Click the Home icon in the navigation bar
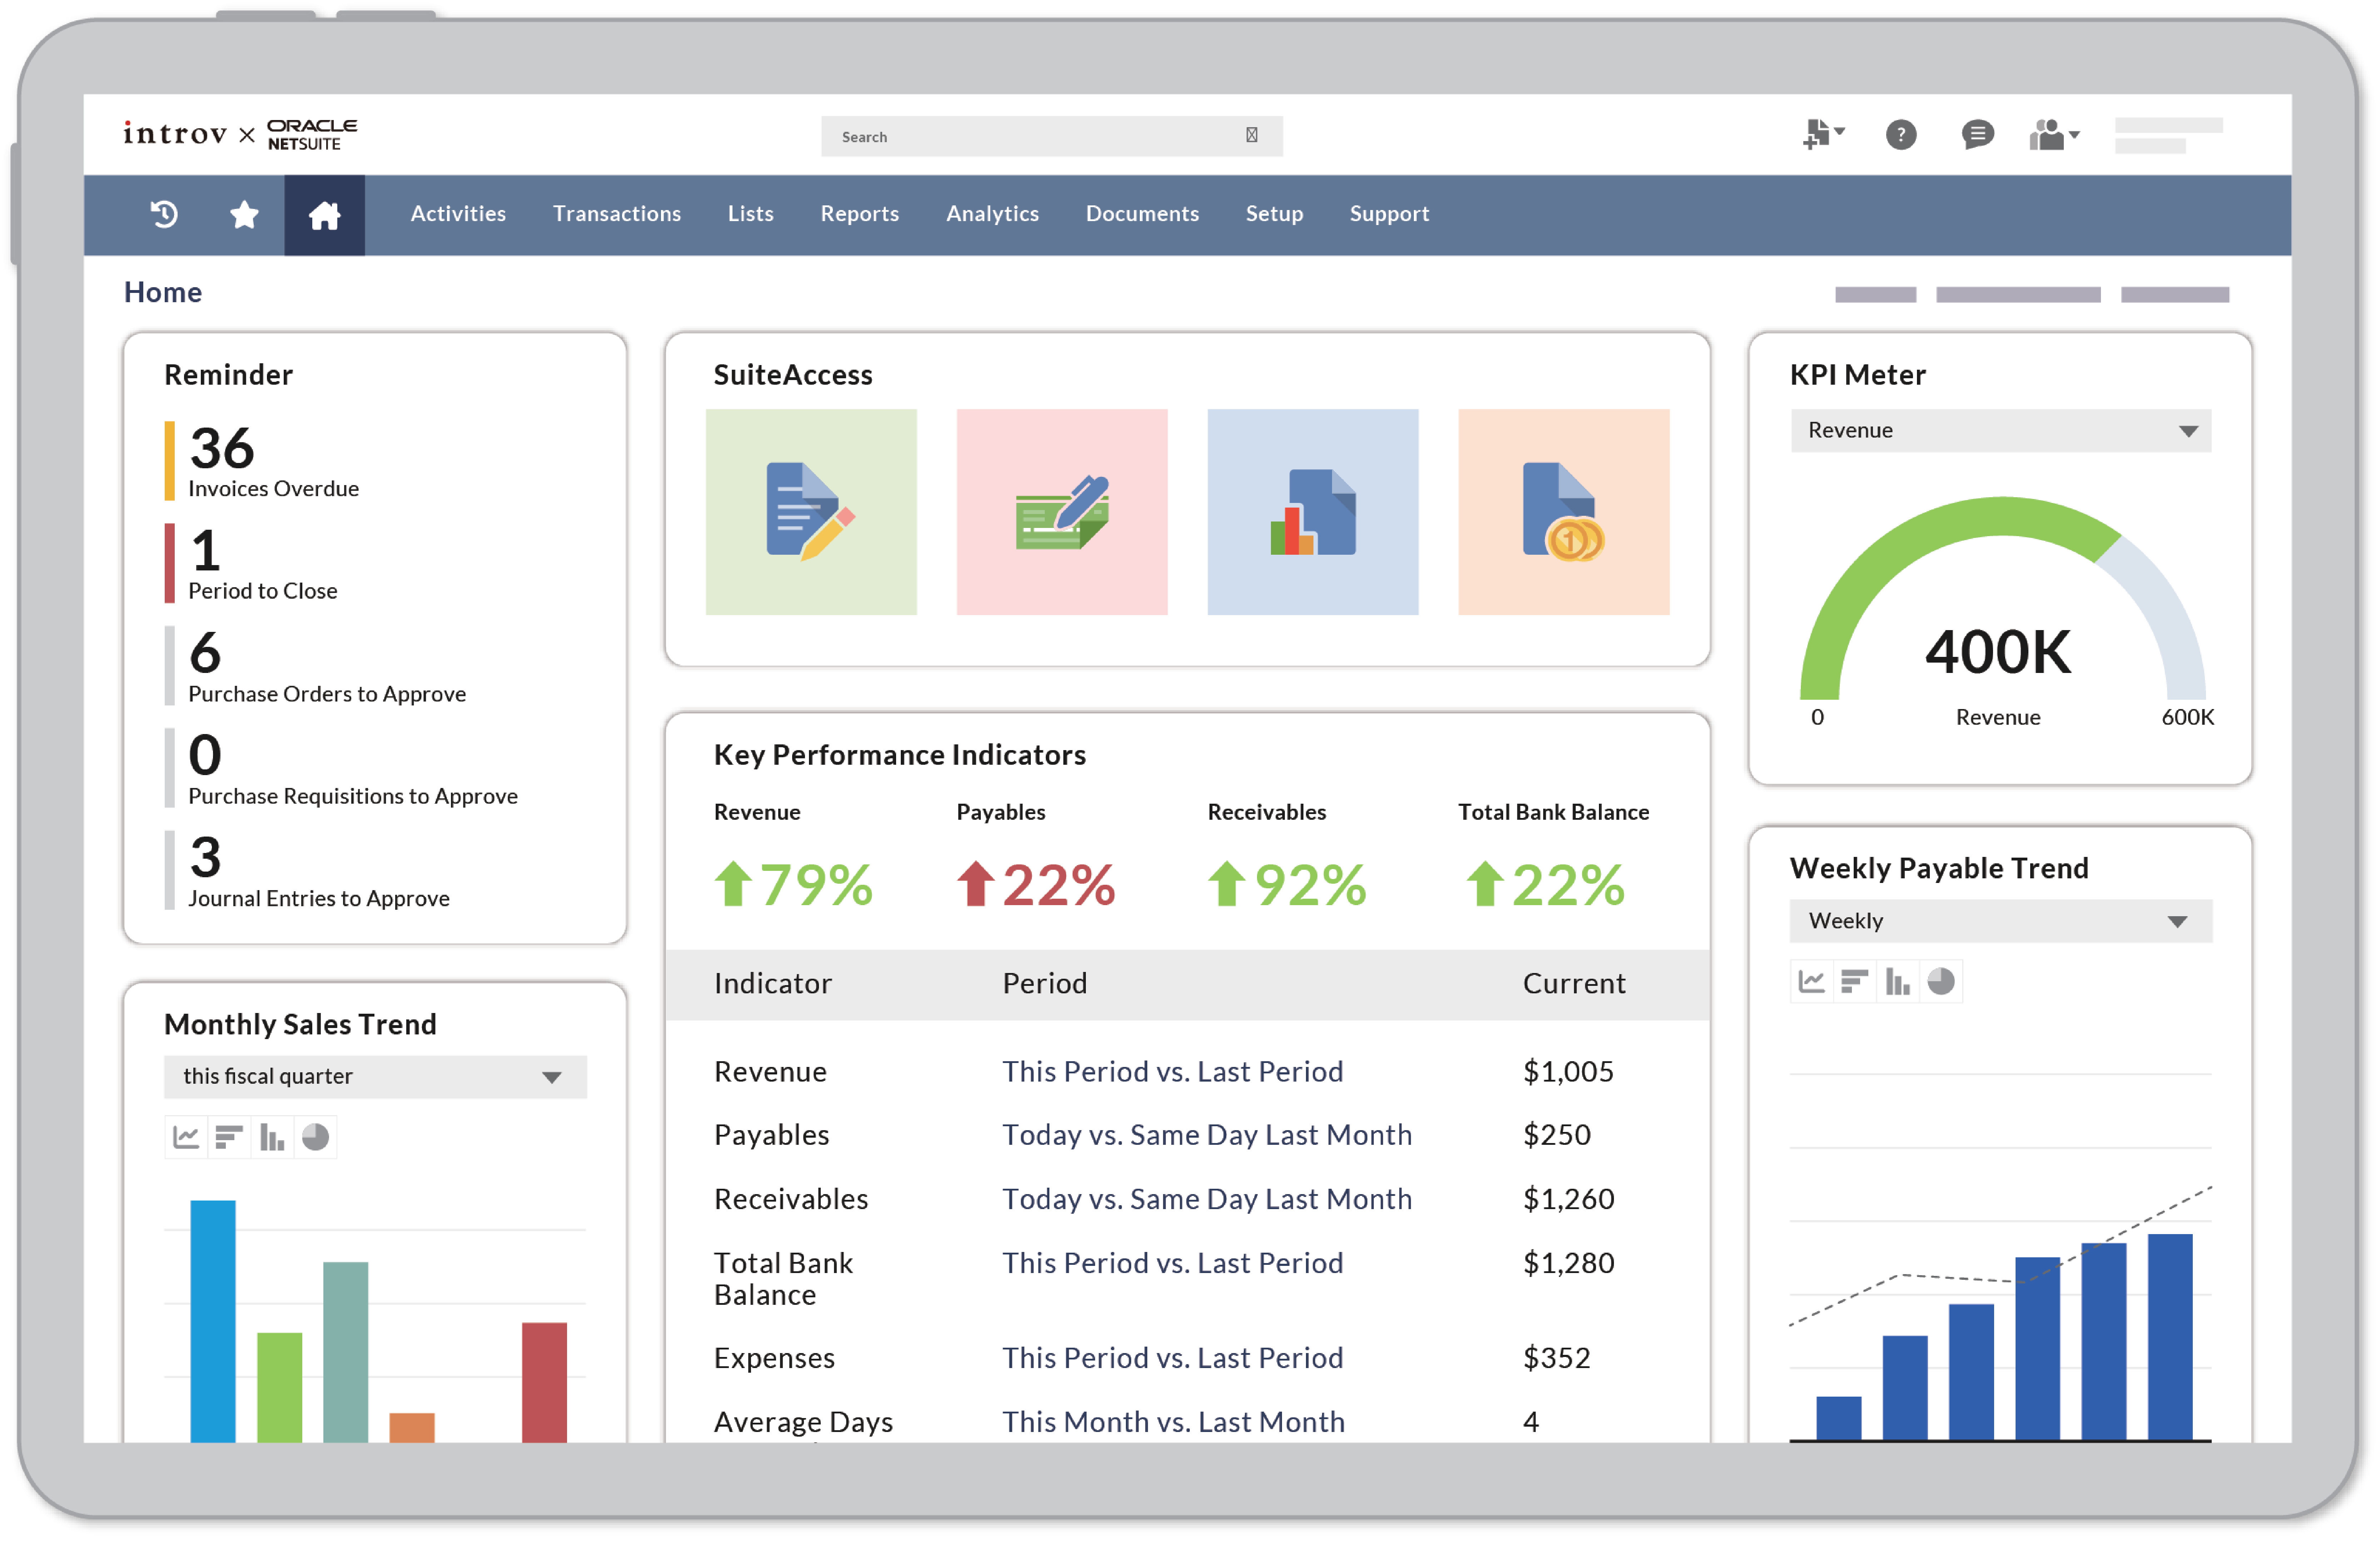 324,214
